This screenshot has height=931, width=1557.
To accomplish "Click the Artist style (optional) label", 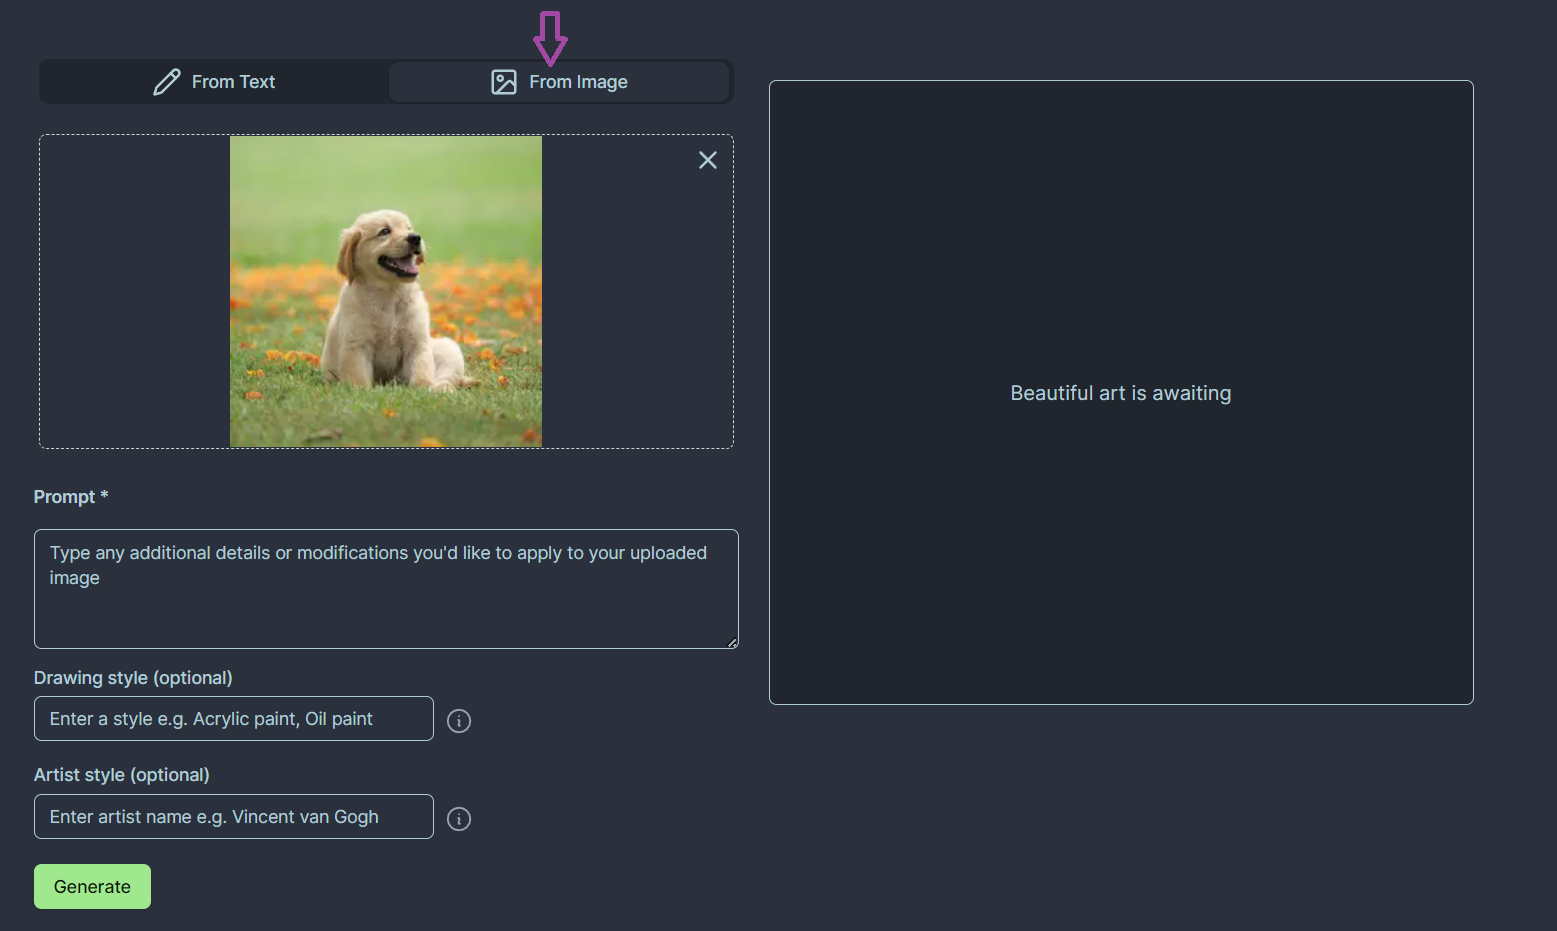I will pos(122,775).
